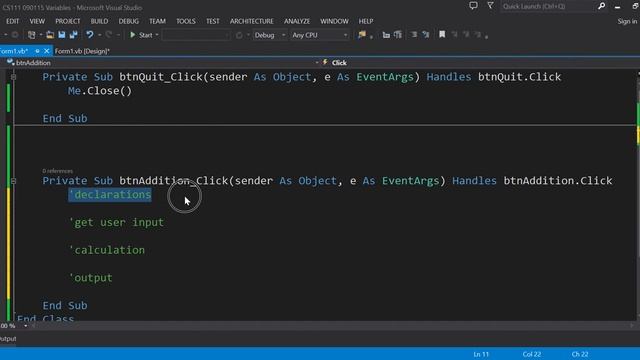Click the New Project toolbar icon
Viewport: 640px width, 360px height.
pos(31,35)
